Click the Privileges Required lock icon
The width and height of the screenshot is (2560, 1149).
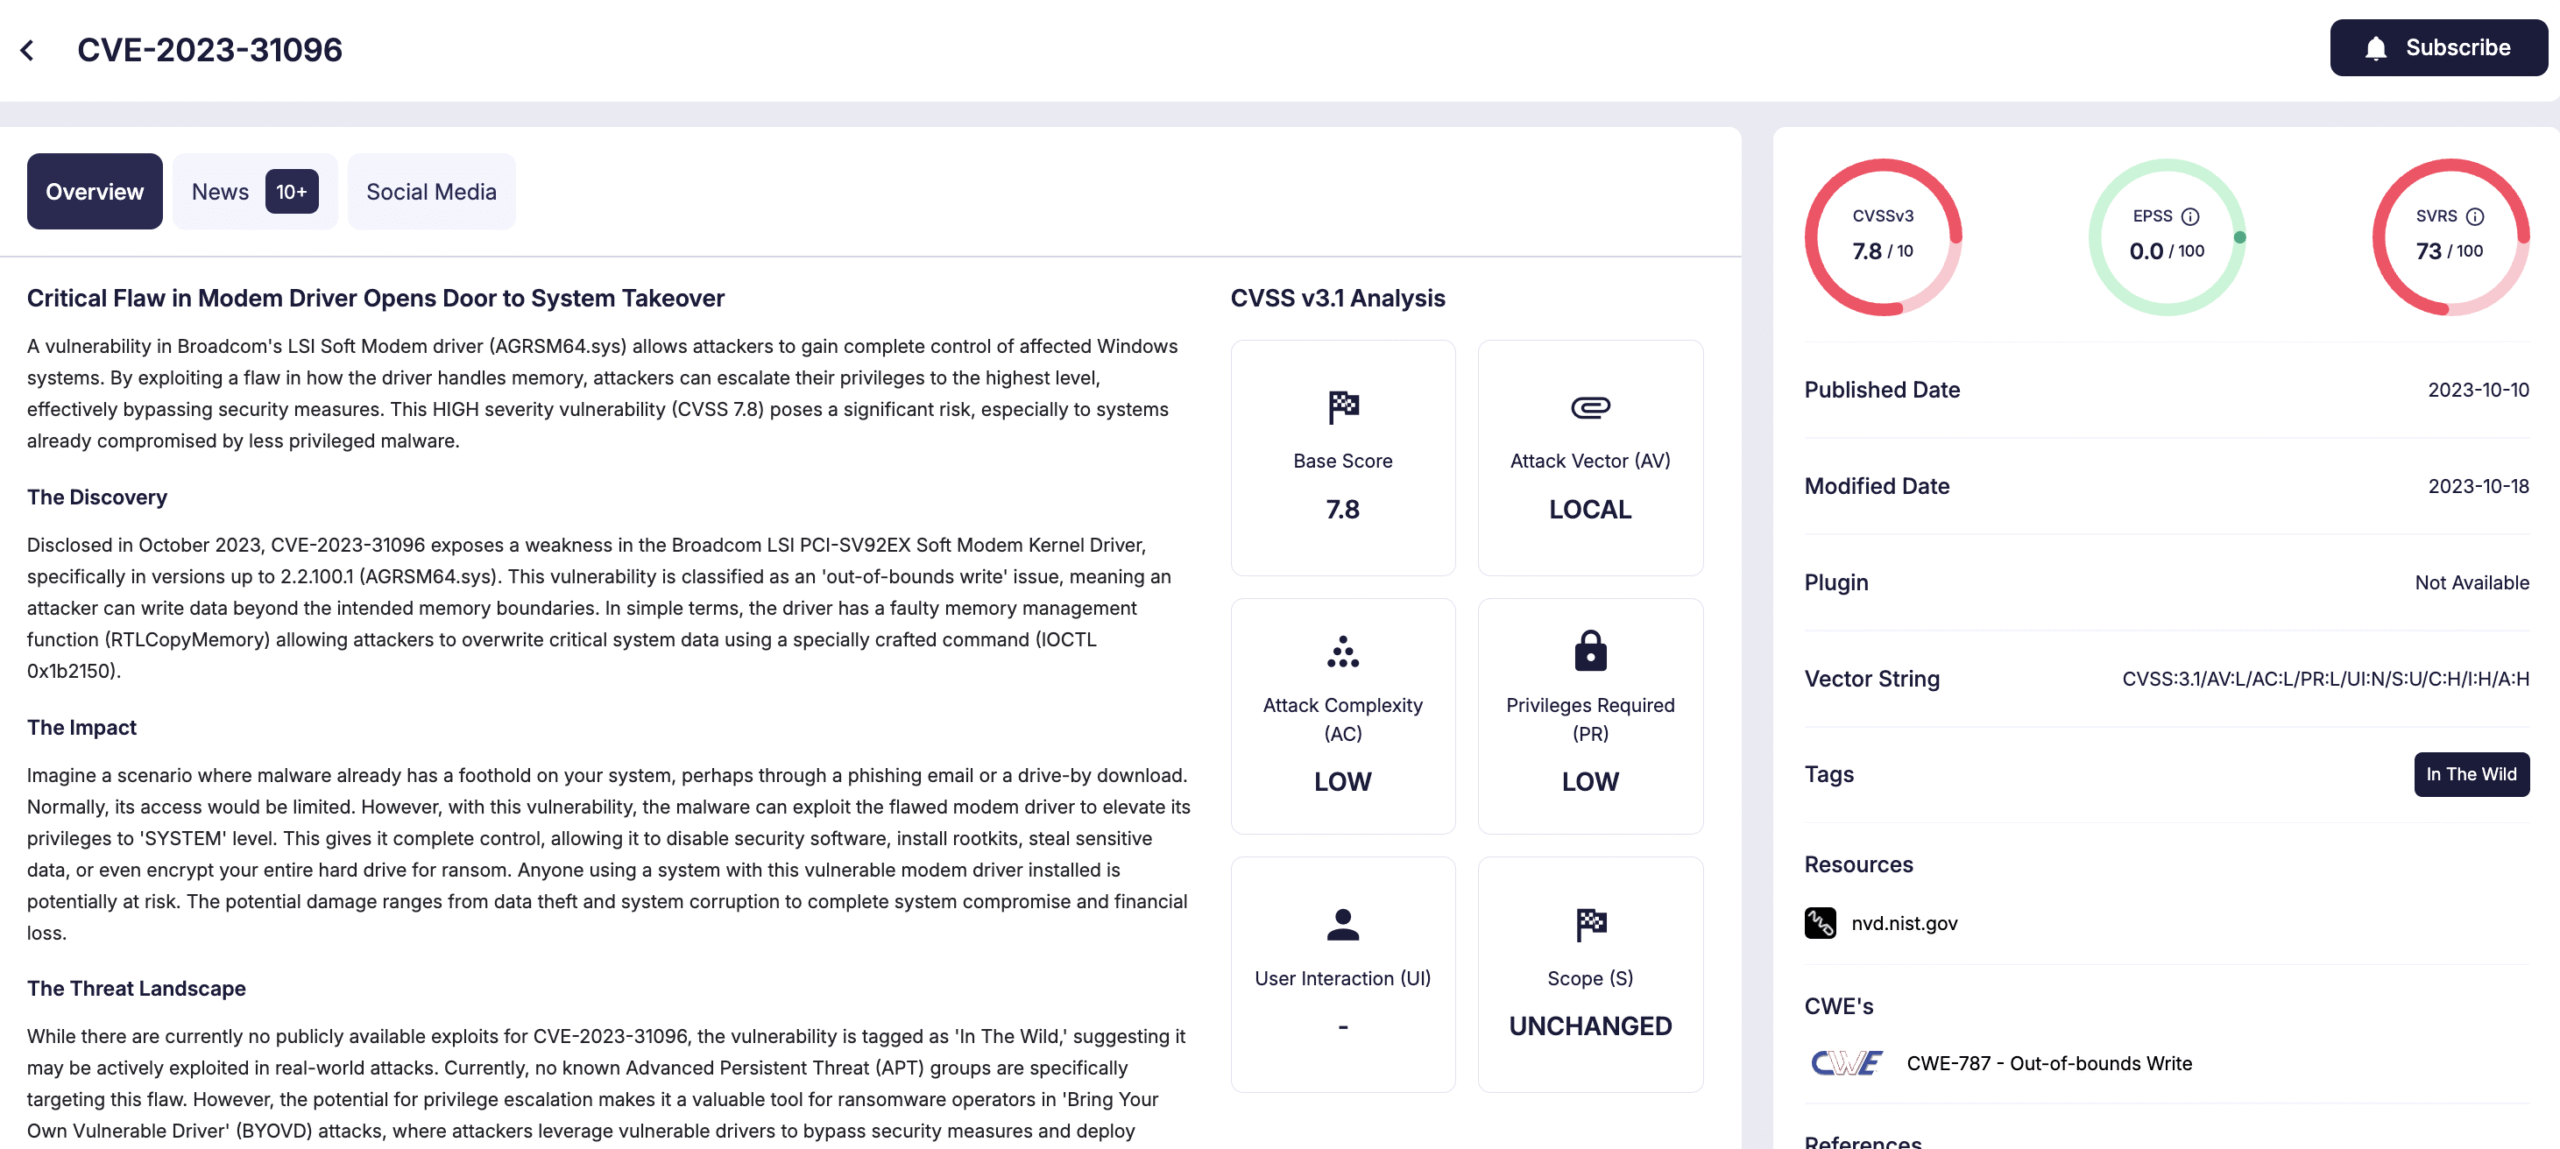click(1590, 650)
